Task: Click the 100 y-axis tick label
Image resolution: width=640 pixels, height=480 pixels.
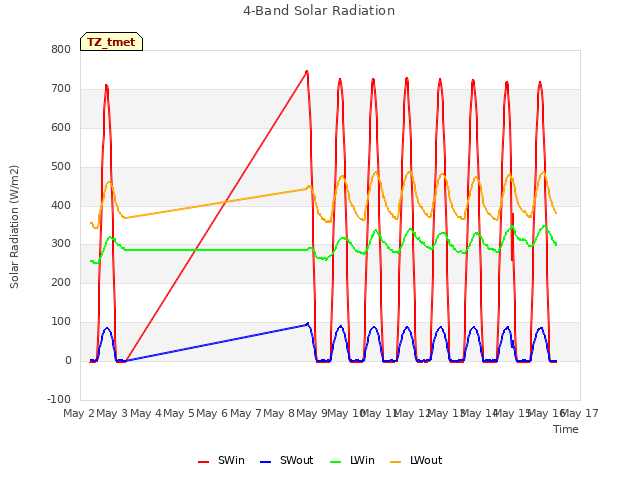Action: point(61,322)
